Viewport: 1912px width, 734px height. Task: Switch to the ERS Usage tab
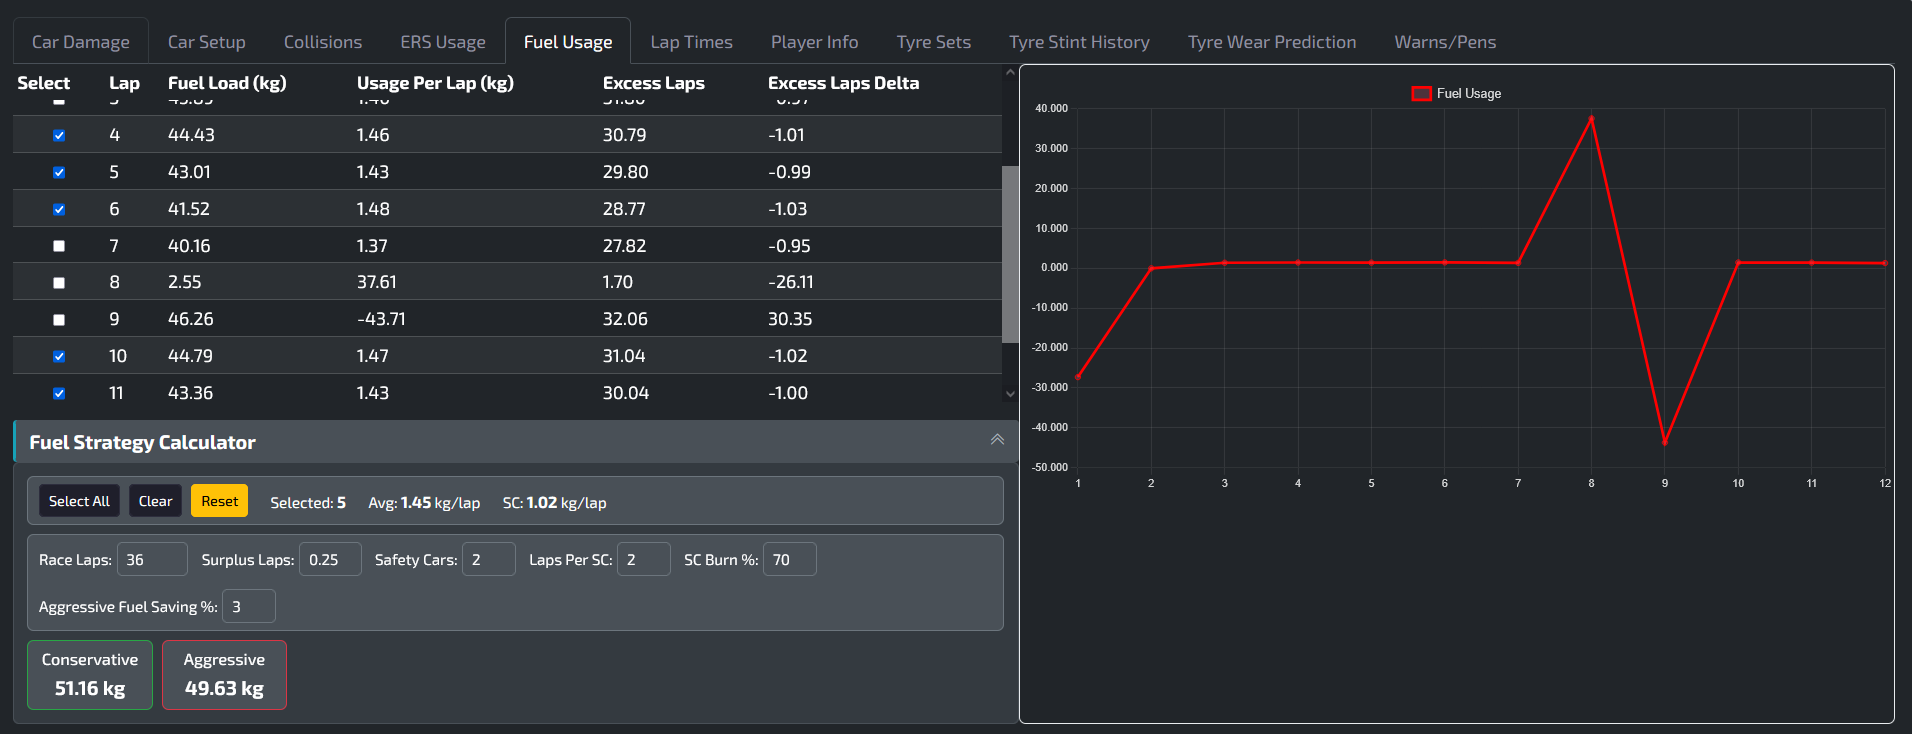click(x=443, y=42)
